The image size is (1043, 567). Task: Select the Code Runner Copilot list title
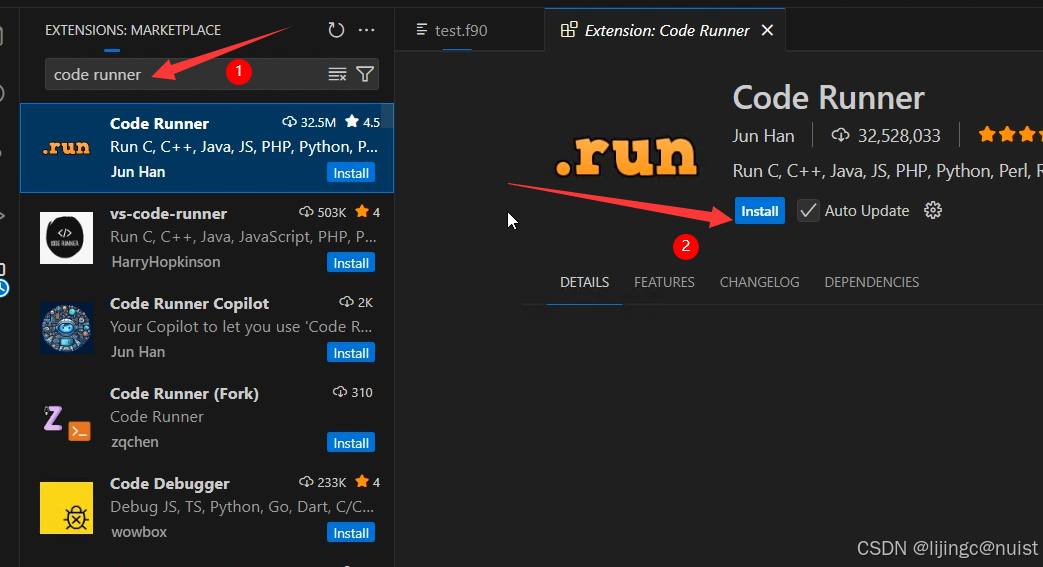tap(189, 303)
